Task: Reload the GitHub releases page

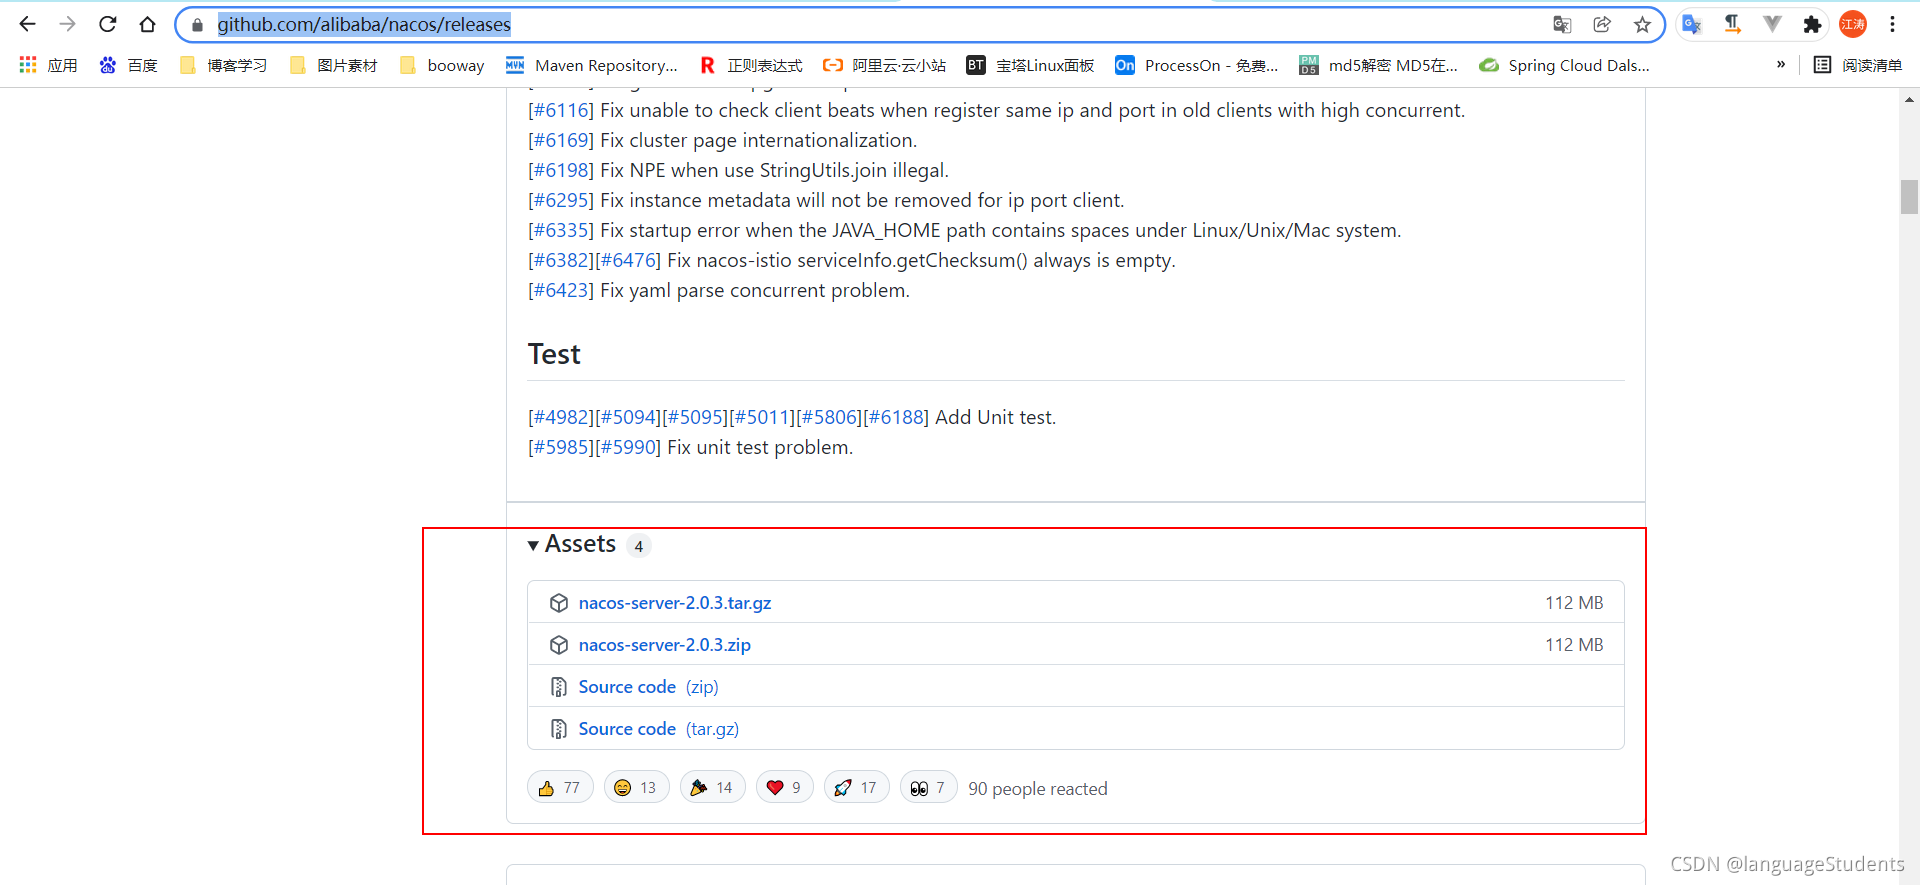Action: coord(108,24)
